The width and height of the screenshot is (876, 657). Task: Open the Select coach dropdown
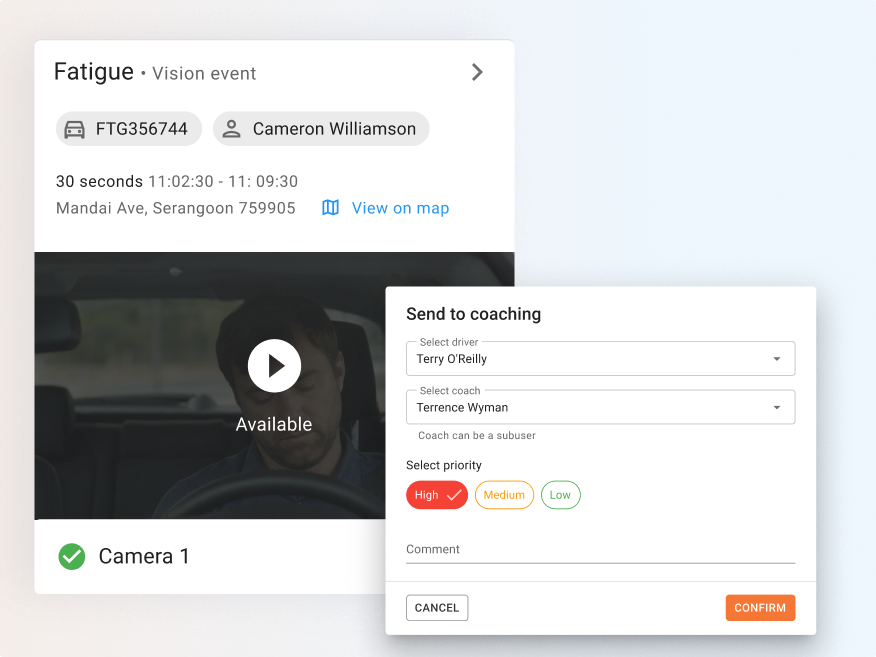point(600,407)
